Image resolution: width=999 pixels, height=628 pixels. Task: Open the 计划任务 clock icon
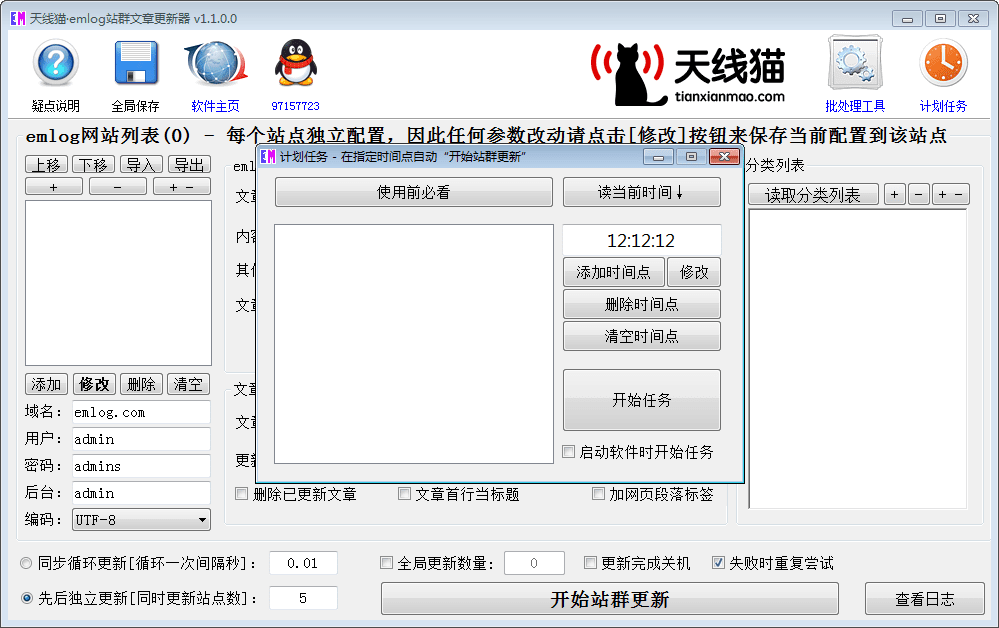944,63
